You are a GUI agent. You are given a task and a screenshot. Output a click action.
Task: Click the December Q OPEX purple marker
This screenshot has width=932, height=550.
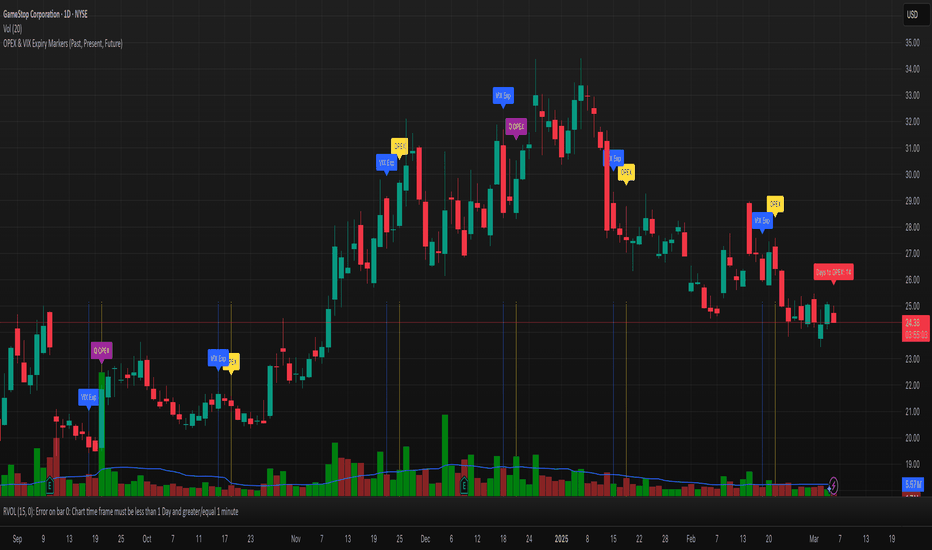[516, 127]
